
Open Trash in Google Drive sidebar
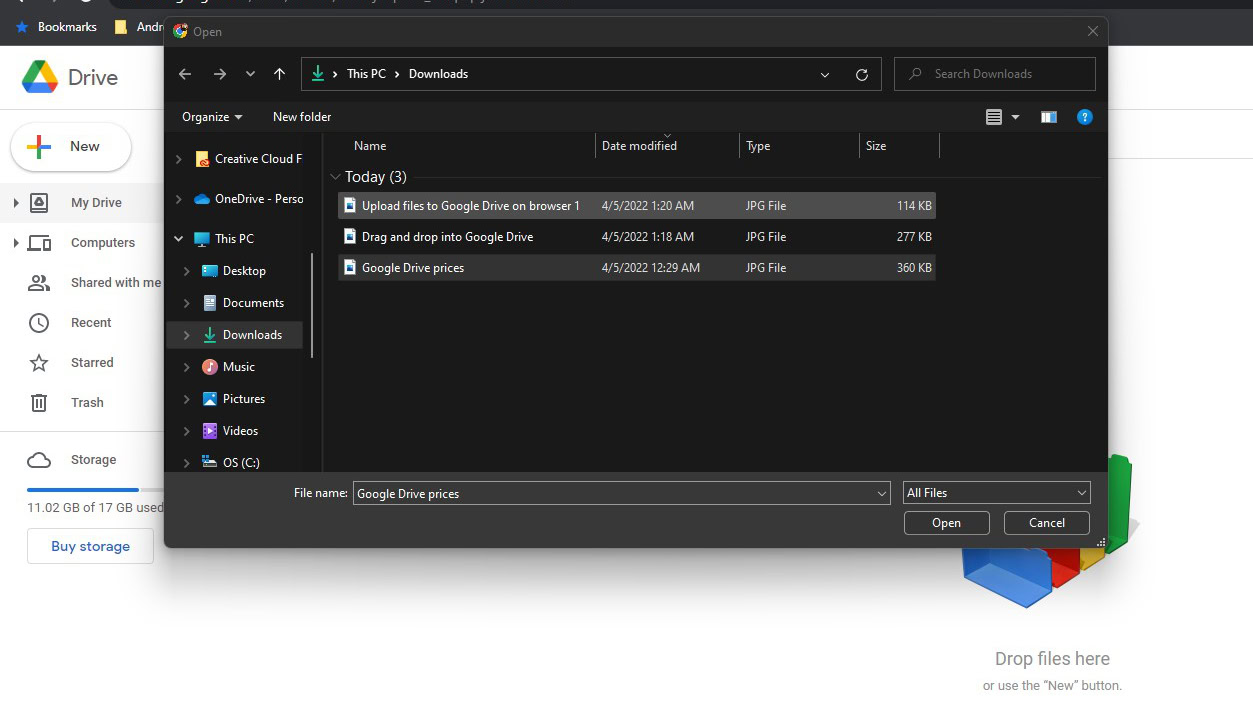click(x=87, y=402)
